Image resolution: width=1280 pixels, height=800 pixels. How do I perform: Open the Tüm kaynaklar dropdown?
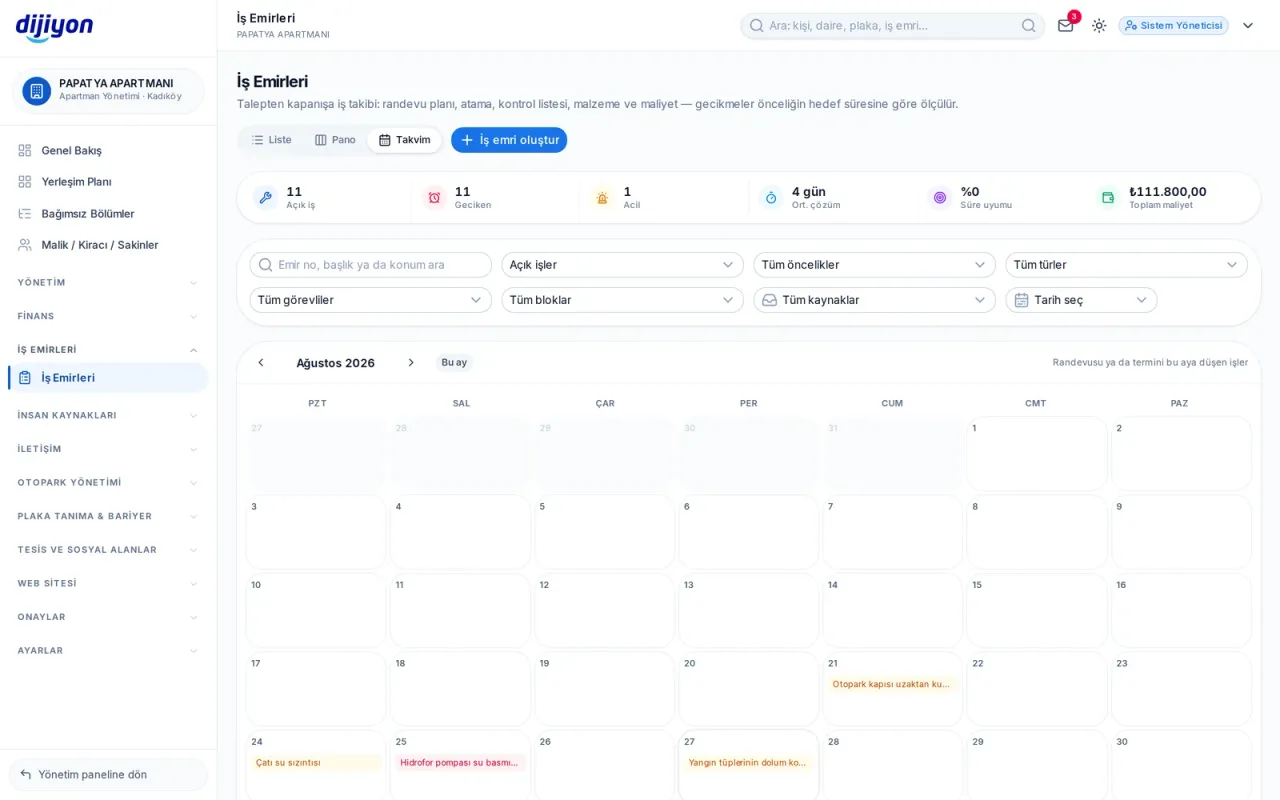click(874, 300)
